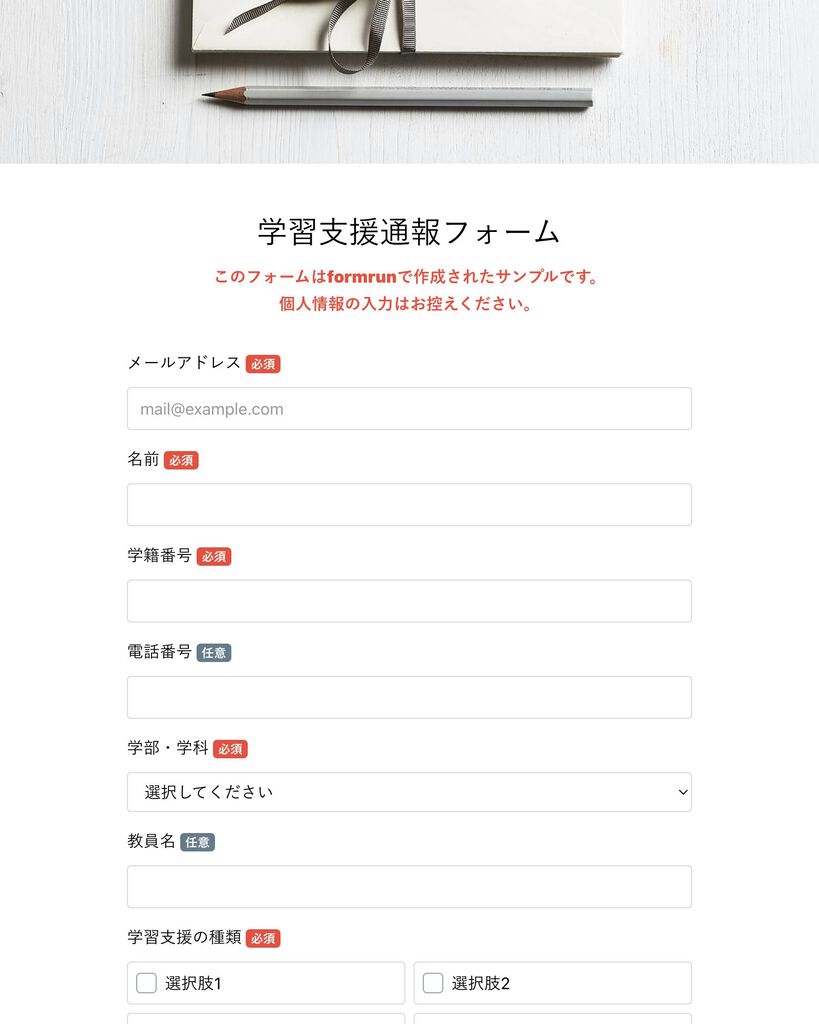Click the pencil header image
Image resolution: width=819 pixels, height=1024 pixels.
point(410,82)
